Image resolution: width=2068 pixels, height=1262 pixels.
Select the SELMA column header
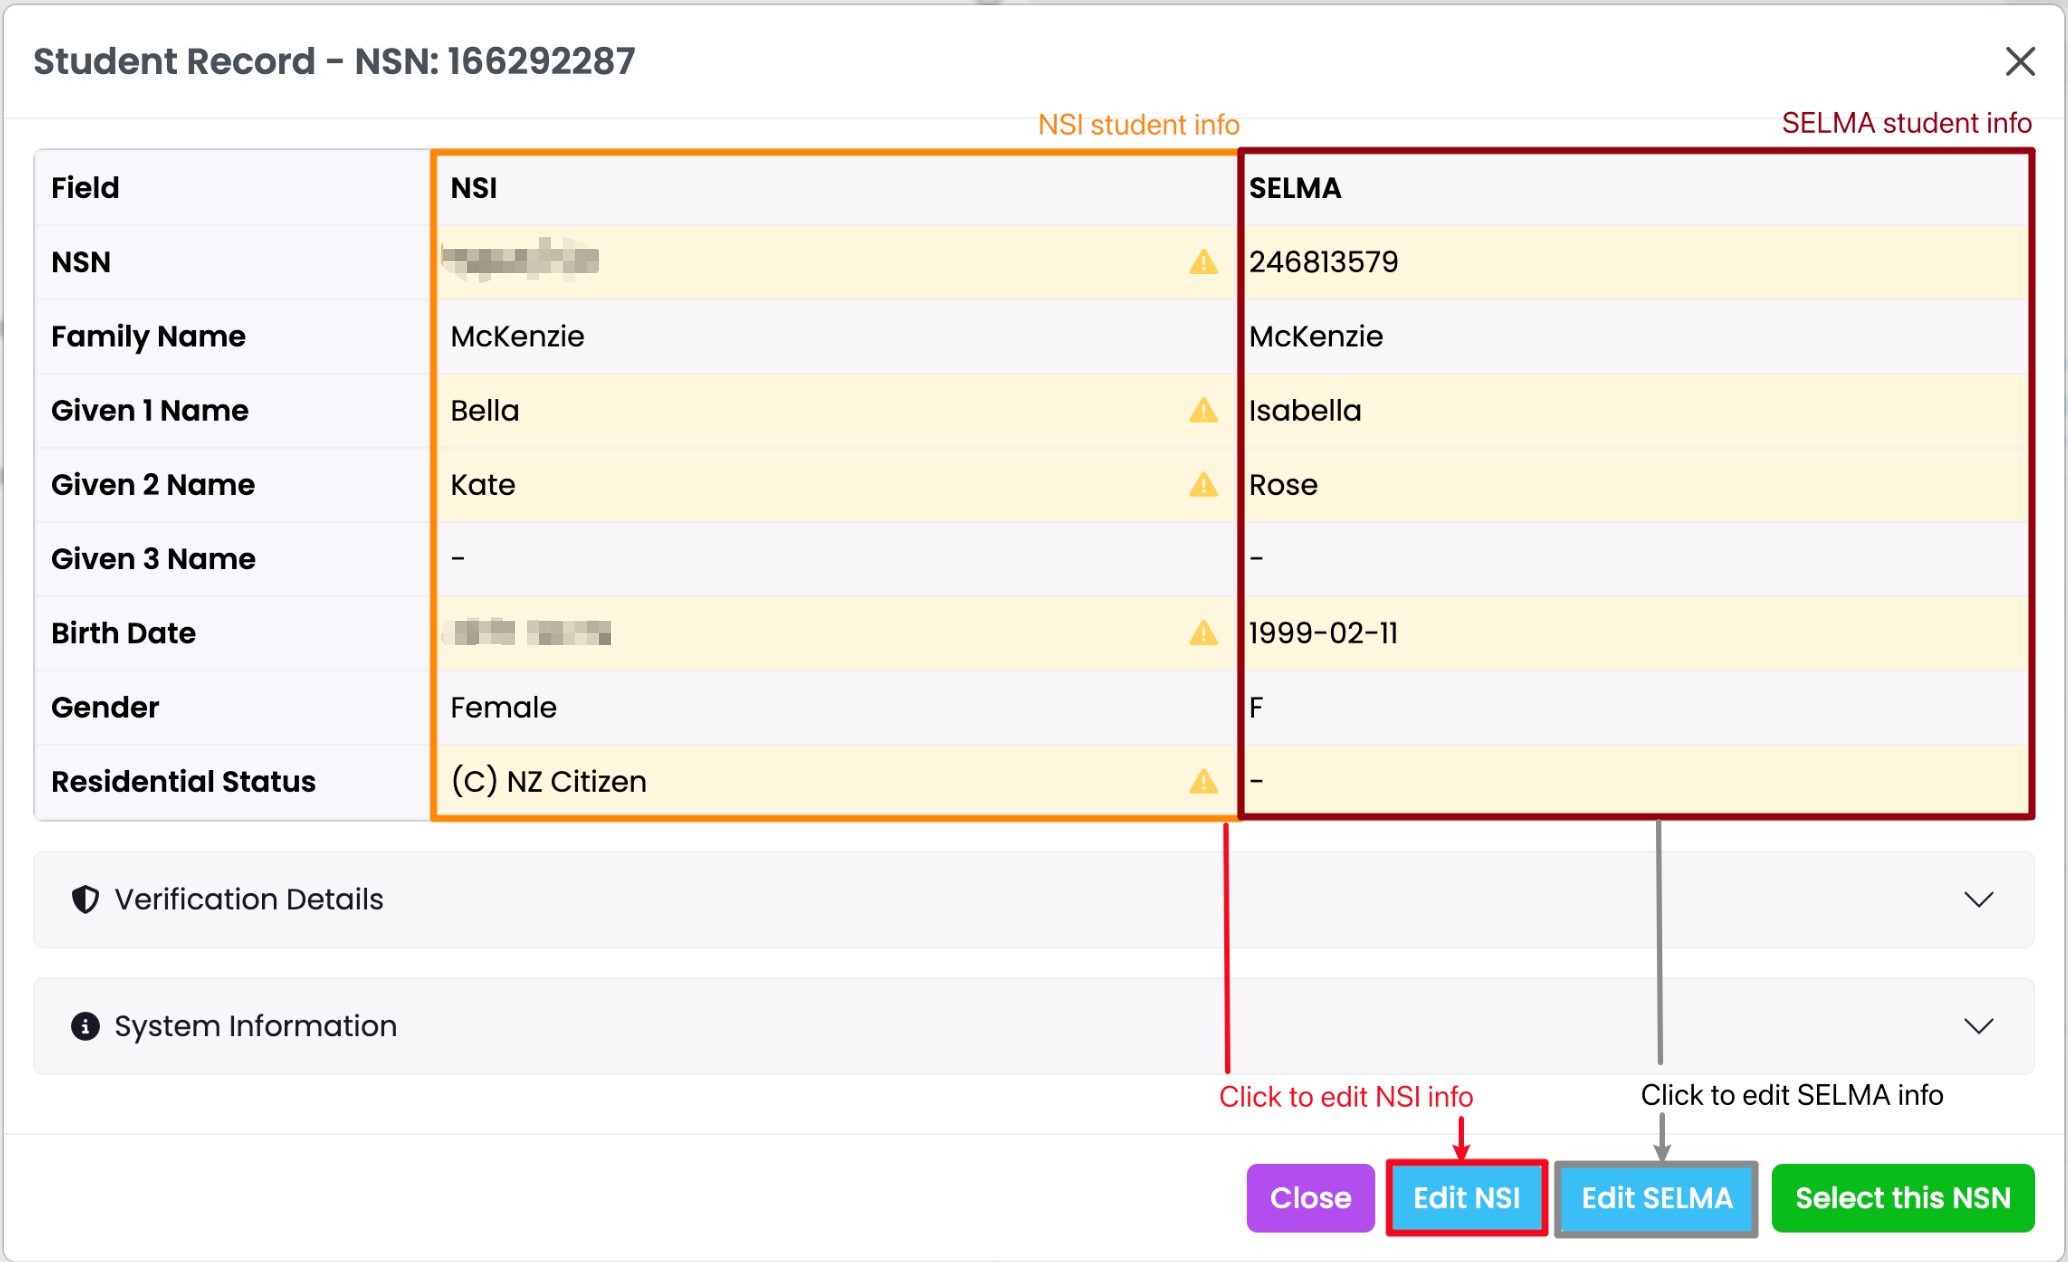[x=1295, y=188]
